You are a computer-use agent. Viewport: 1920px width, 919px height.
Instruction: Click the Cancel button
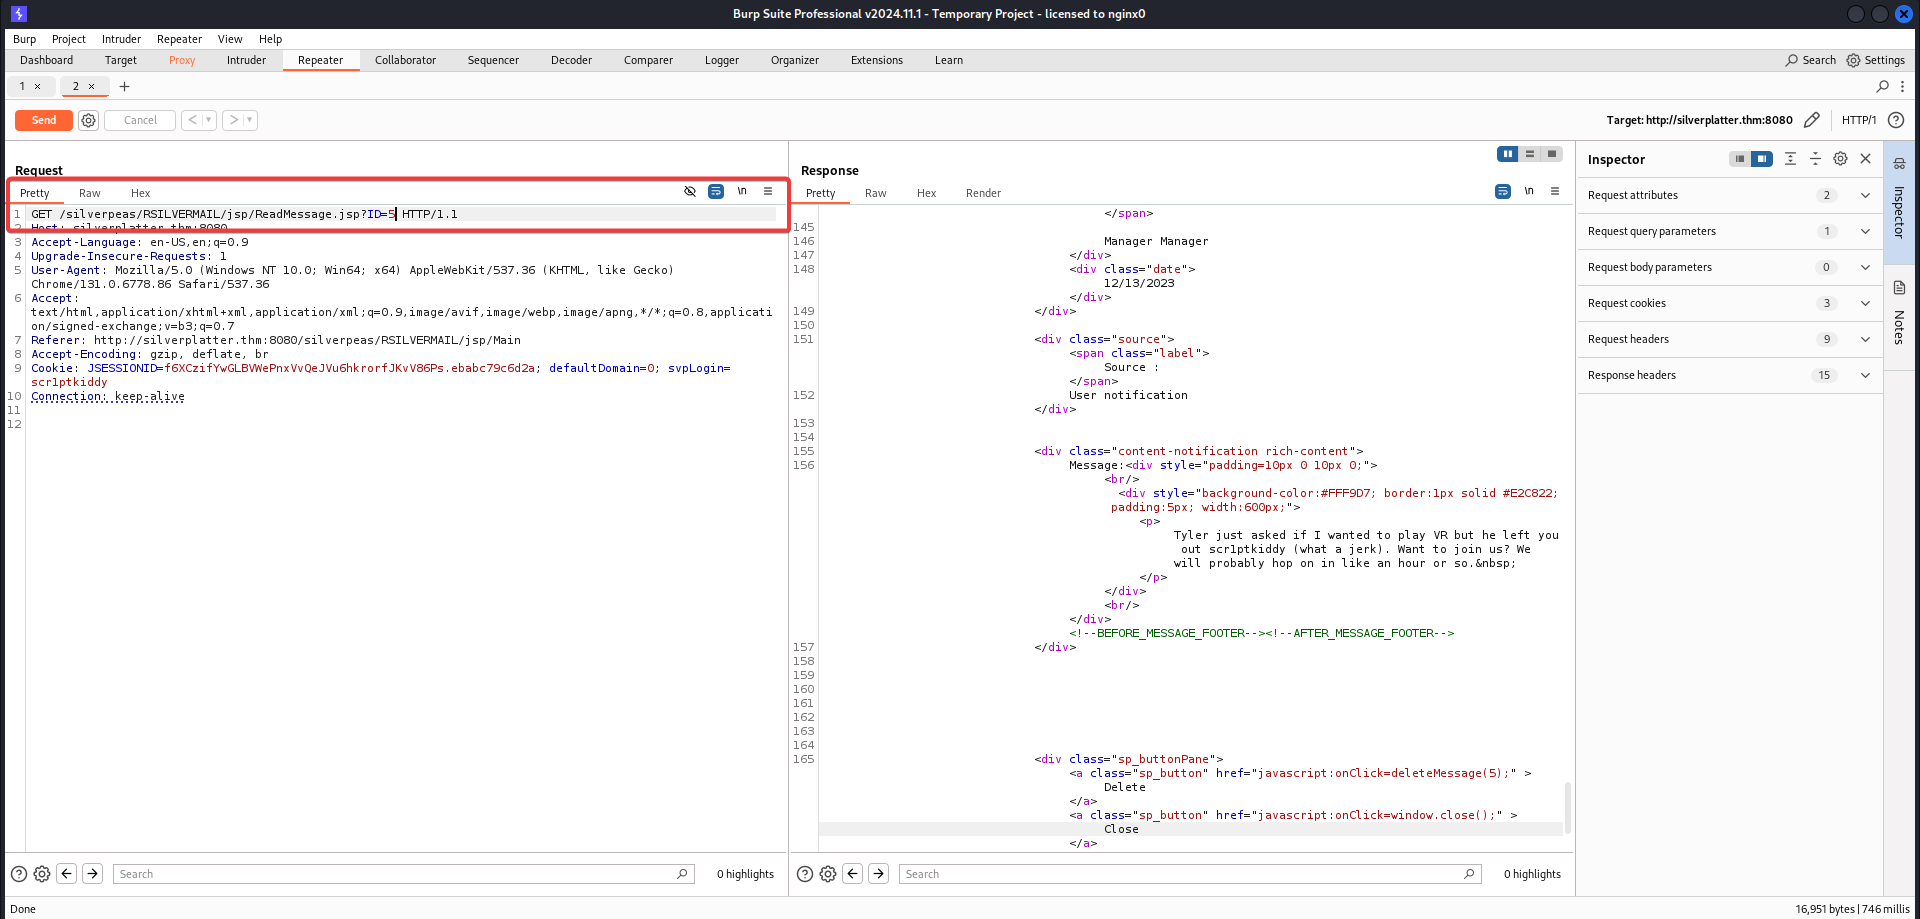coord(140,120)
